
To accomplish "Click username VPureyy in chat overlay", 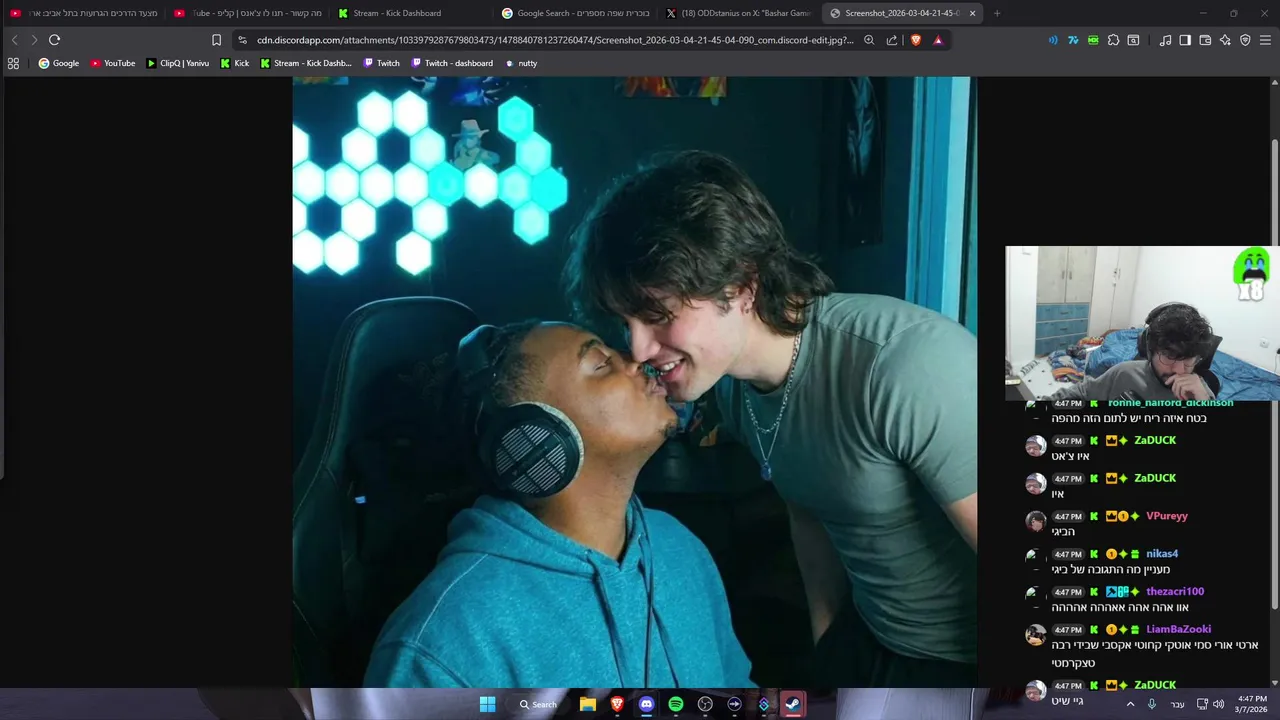I will point(1167,516).
